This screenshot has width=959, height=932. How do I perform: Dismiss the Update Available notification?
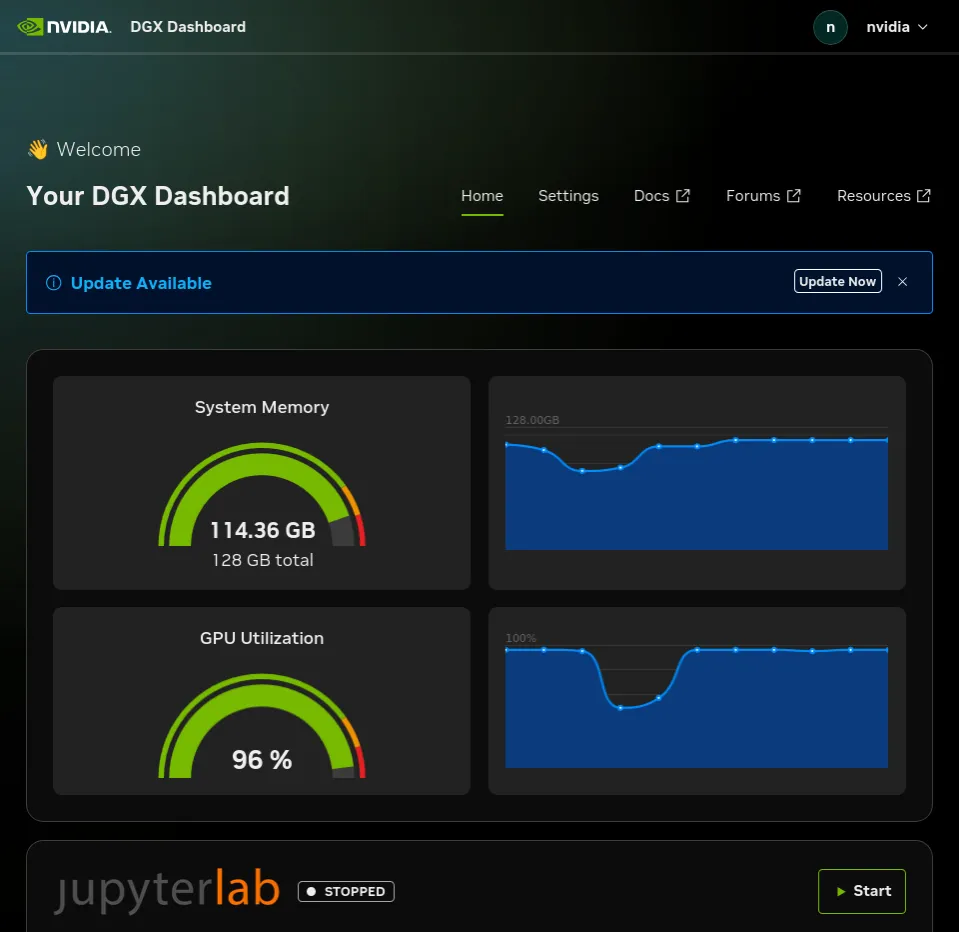[x=902, y=281]
